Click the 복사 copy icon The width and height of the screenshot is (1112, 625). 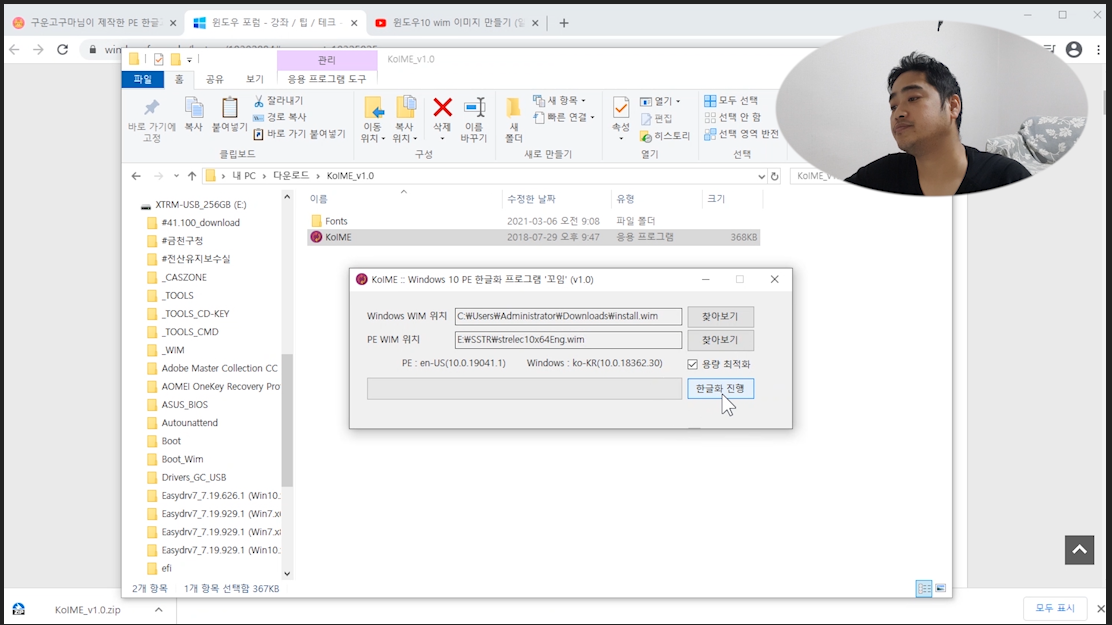[194, 107]
